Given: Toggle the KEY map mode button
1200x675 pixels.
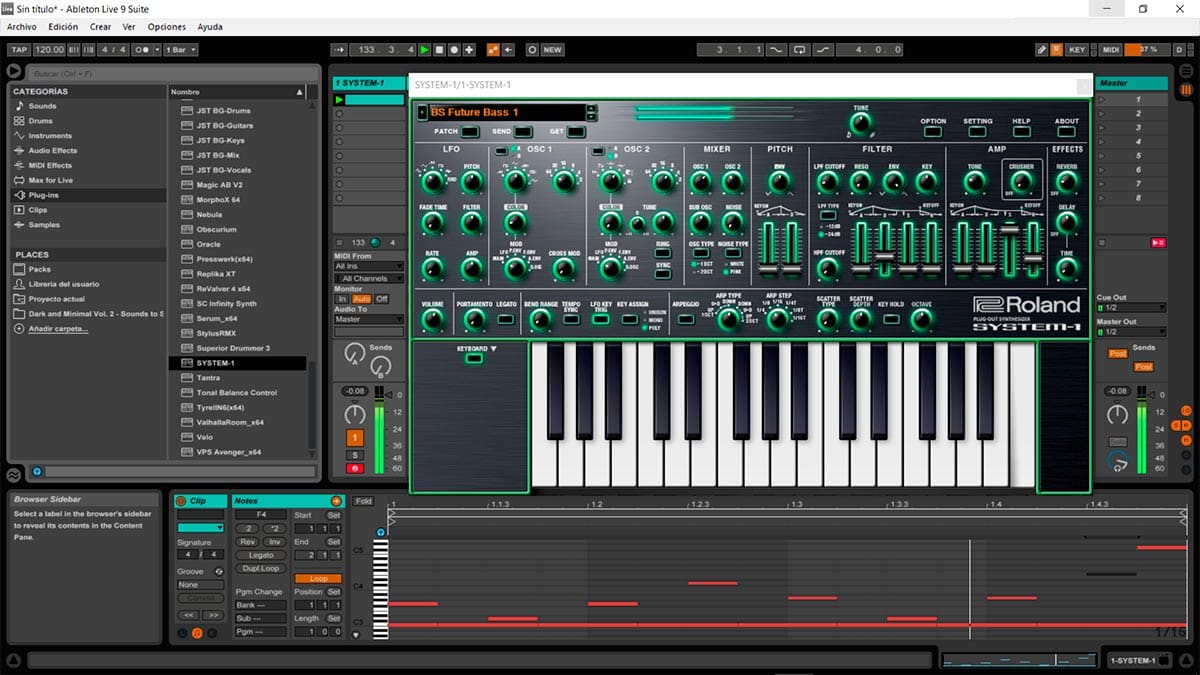Looking at the screenshot, I should pos(1077,49).
